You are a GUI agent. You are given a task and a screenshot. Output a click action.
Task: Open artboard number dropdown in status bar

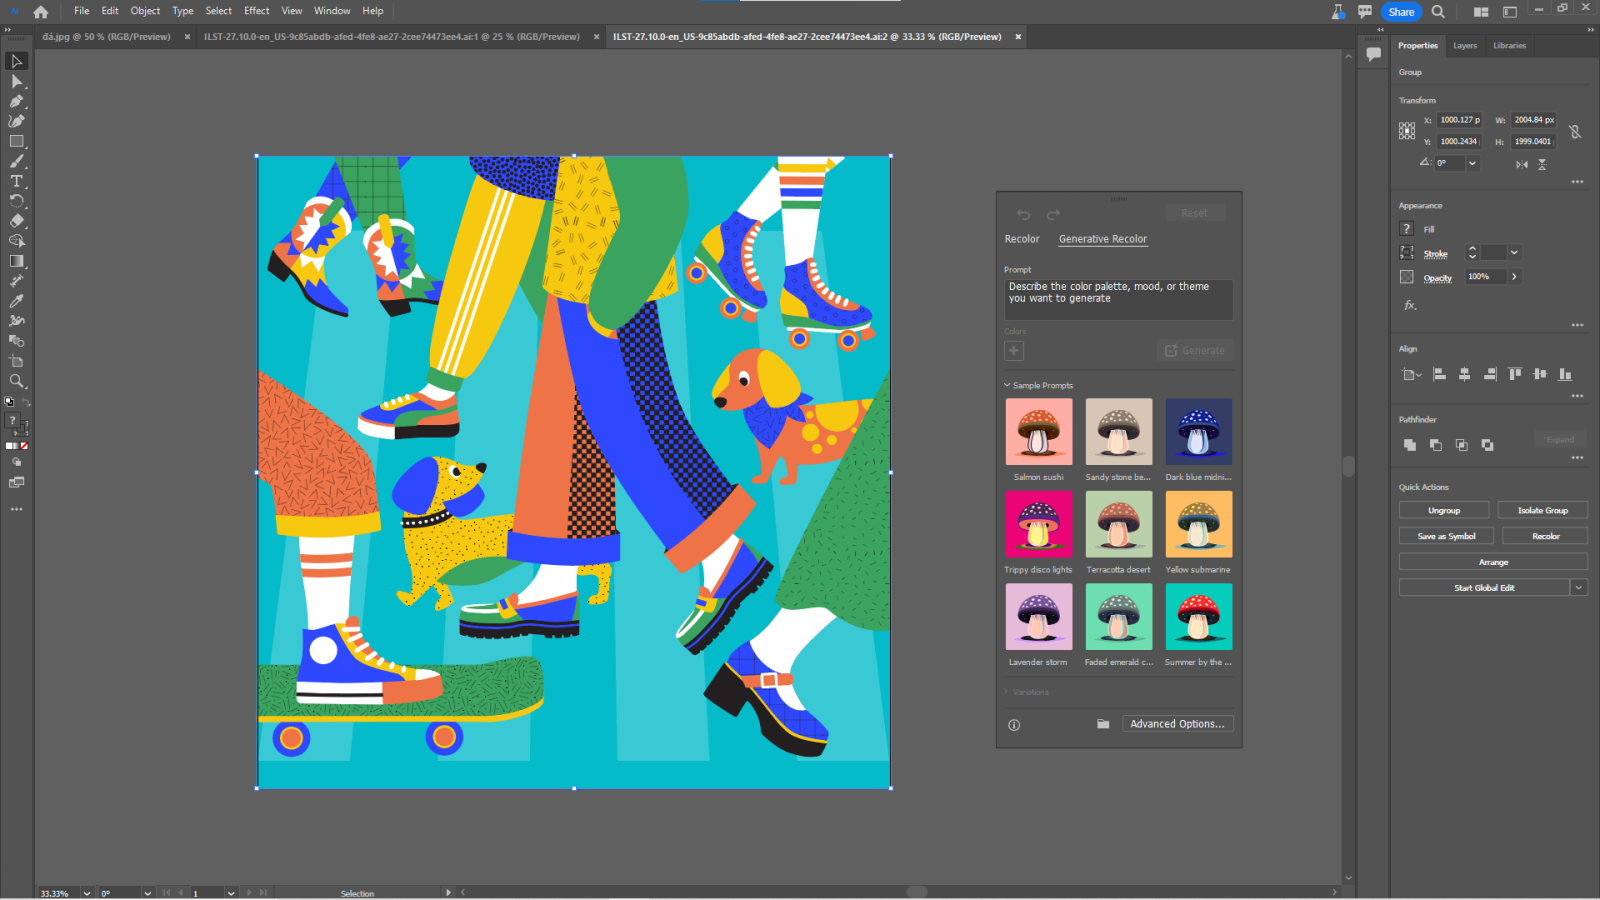[x=230, y=893]
